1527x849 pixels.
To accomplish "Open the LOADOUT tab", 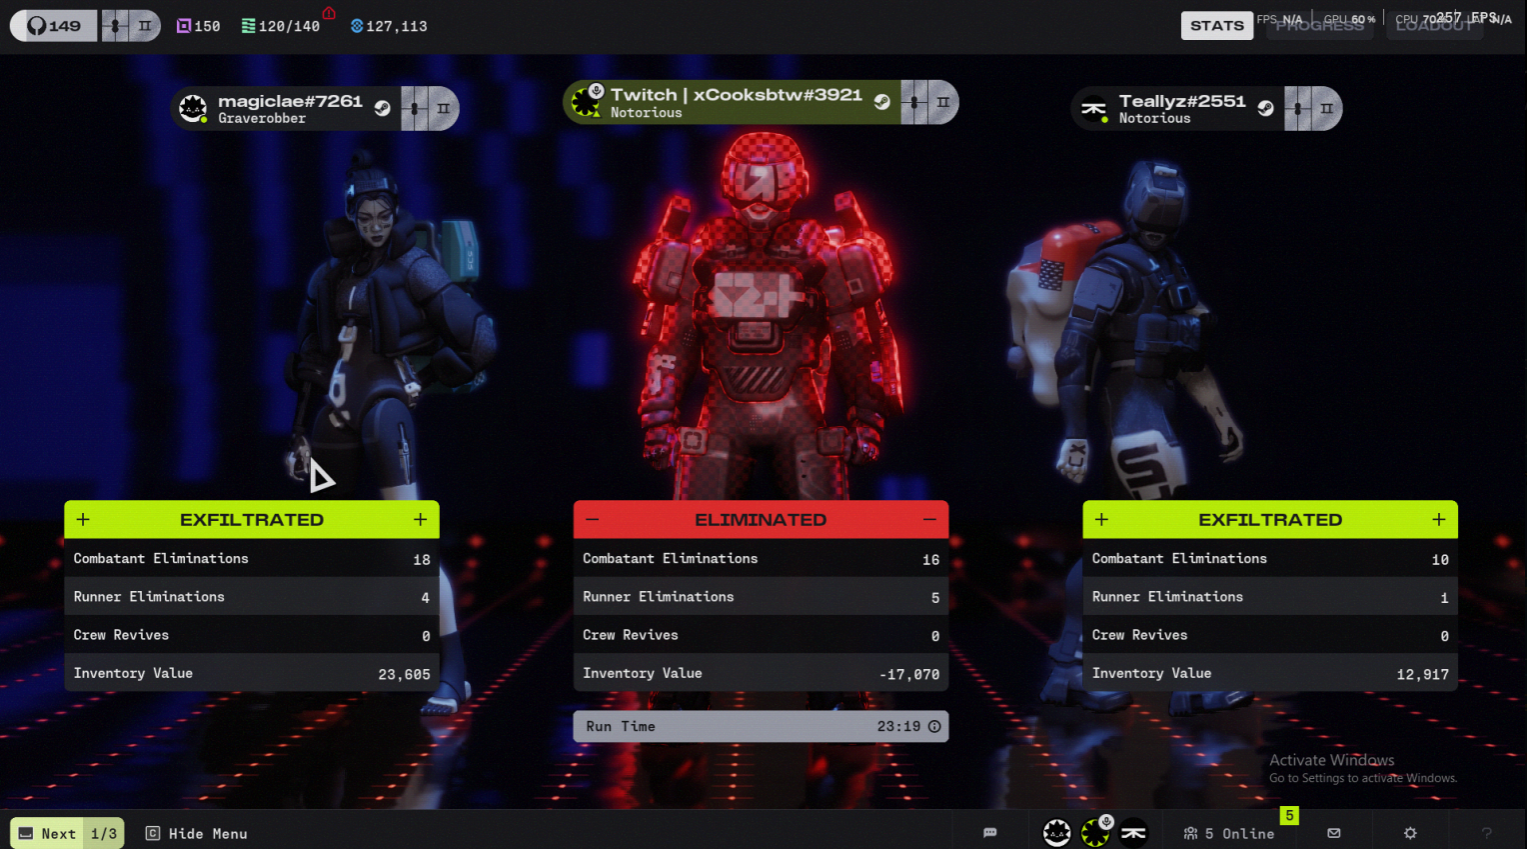I will [x=1433, y=26].
